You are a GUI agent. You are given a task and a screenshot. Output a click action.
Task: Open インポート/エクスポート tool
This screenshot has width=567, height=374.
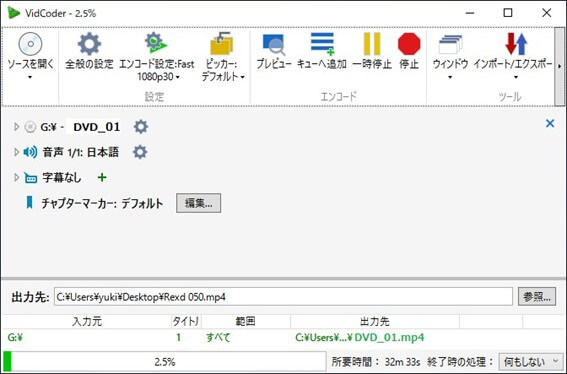coord(513,56)
